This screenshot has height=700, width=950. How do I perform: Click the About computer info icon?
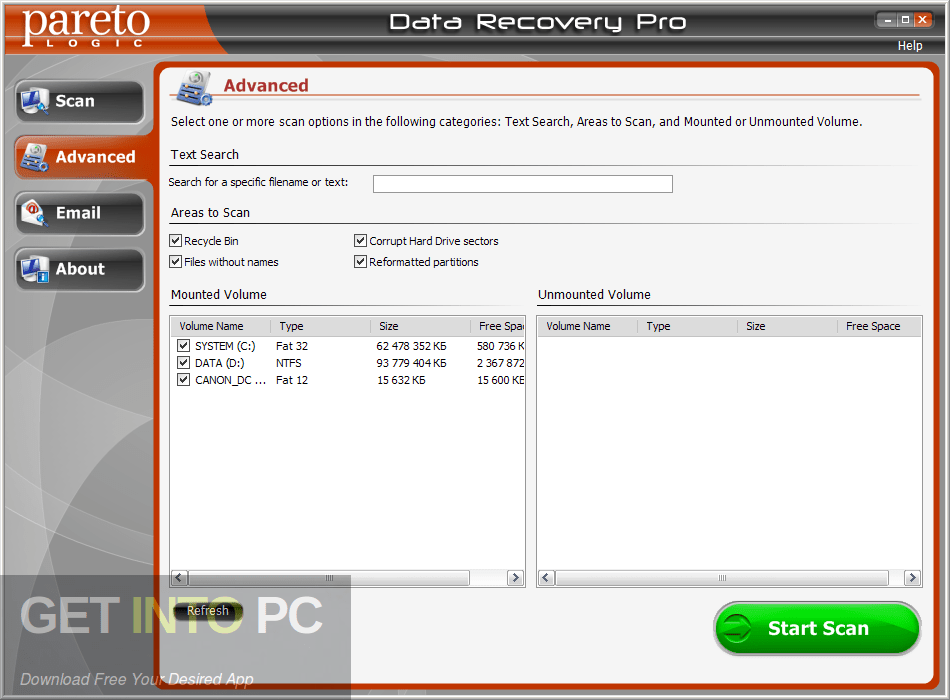tap(34, 269)
